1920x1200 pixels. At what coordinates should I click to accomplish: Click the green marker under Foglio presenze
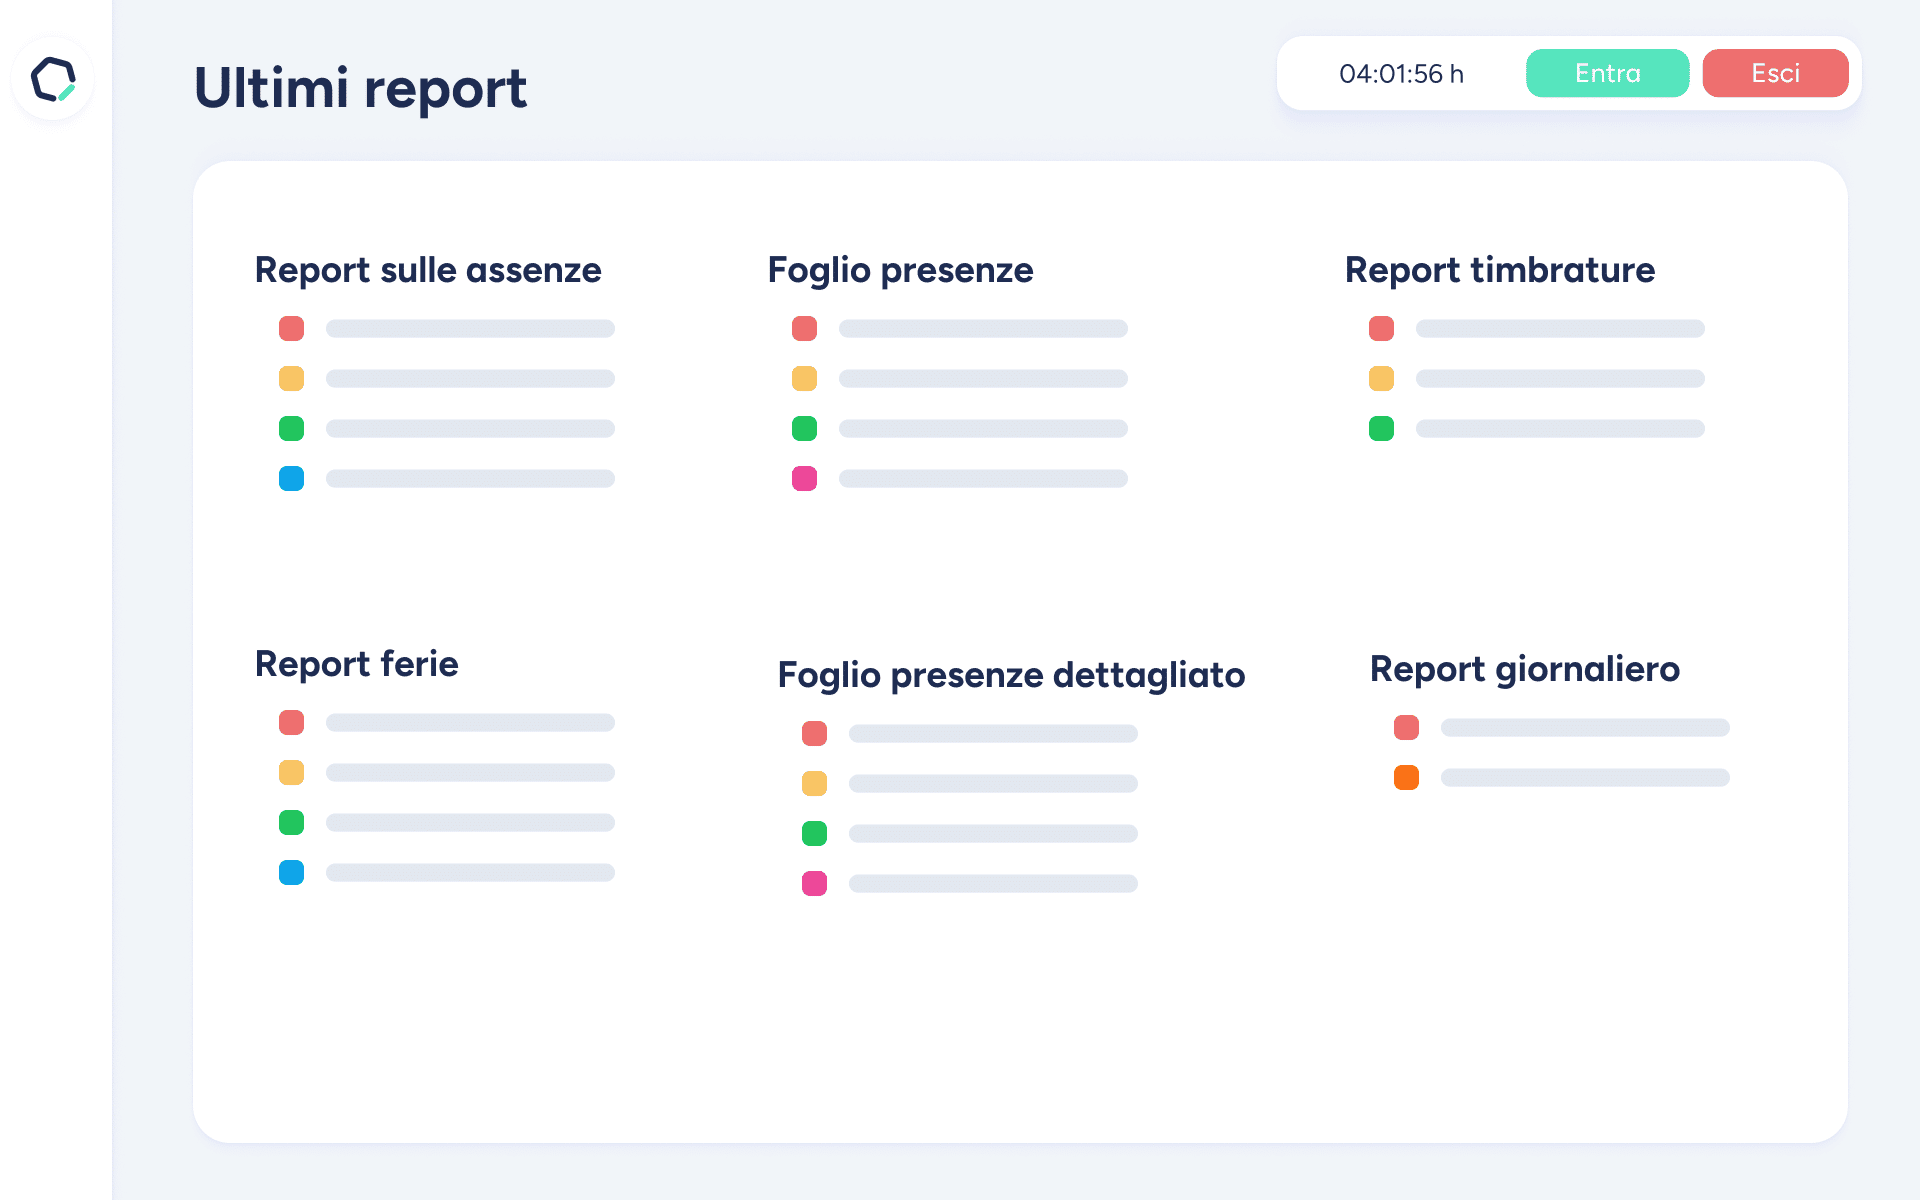804,428
